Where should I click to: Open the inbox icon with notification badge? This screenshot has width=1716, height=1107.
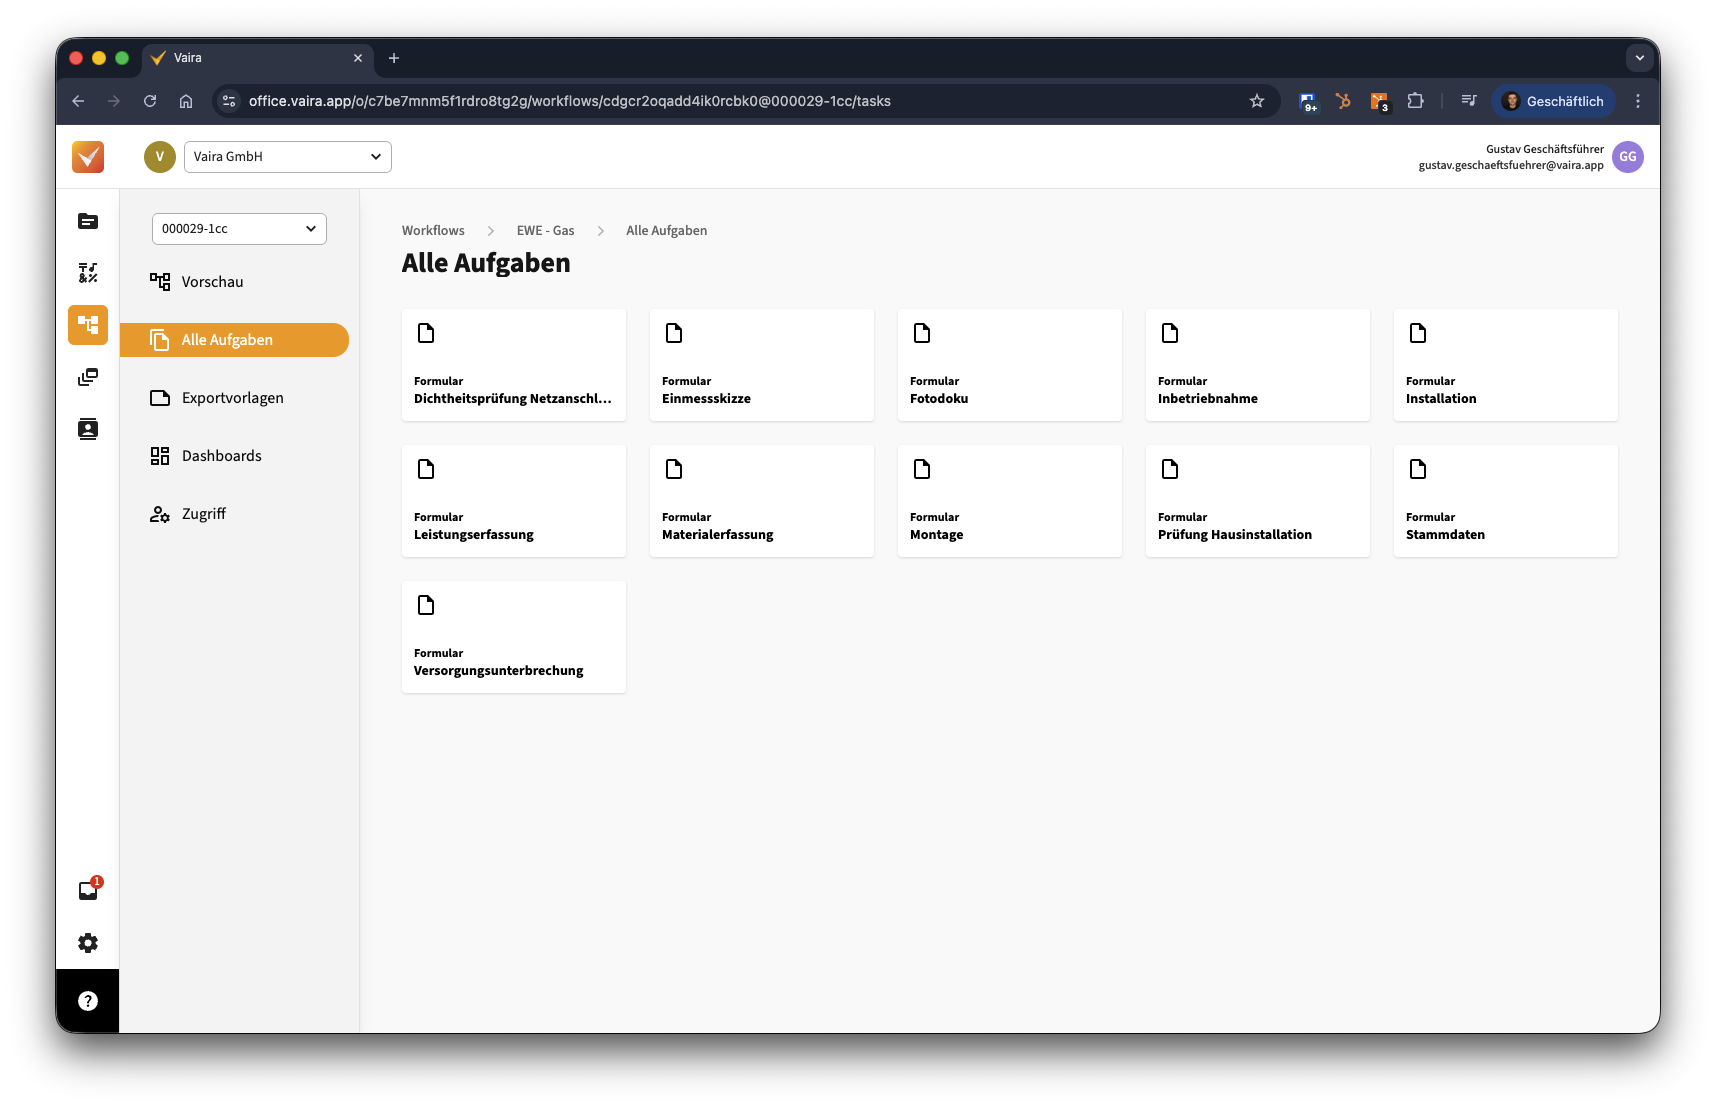click(x=88, y=890)
